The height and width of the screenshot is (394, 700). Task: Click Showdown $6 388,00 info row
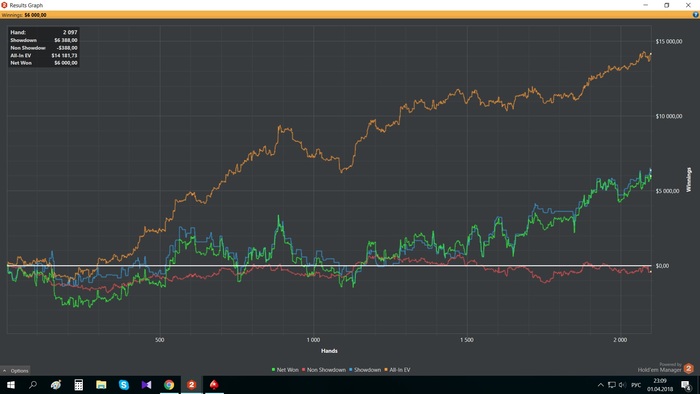click(44, 40)
